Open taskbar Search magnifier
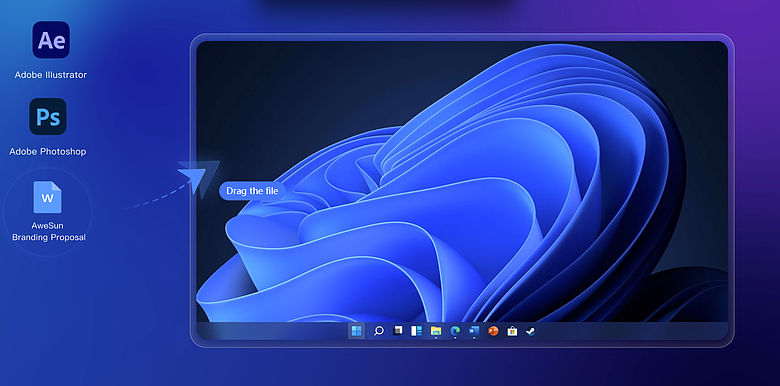 [x=379, y=331]
